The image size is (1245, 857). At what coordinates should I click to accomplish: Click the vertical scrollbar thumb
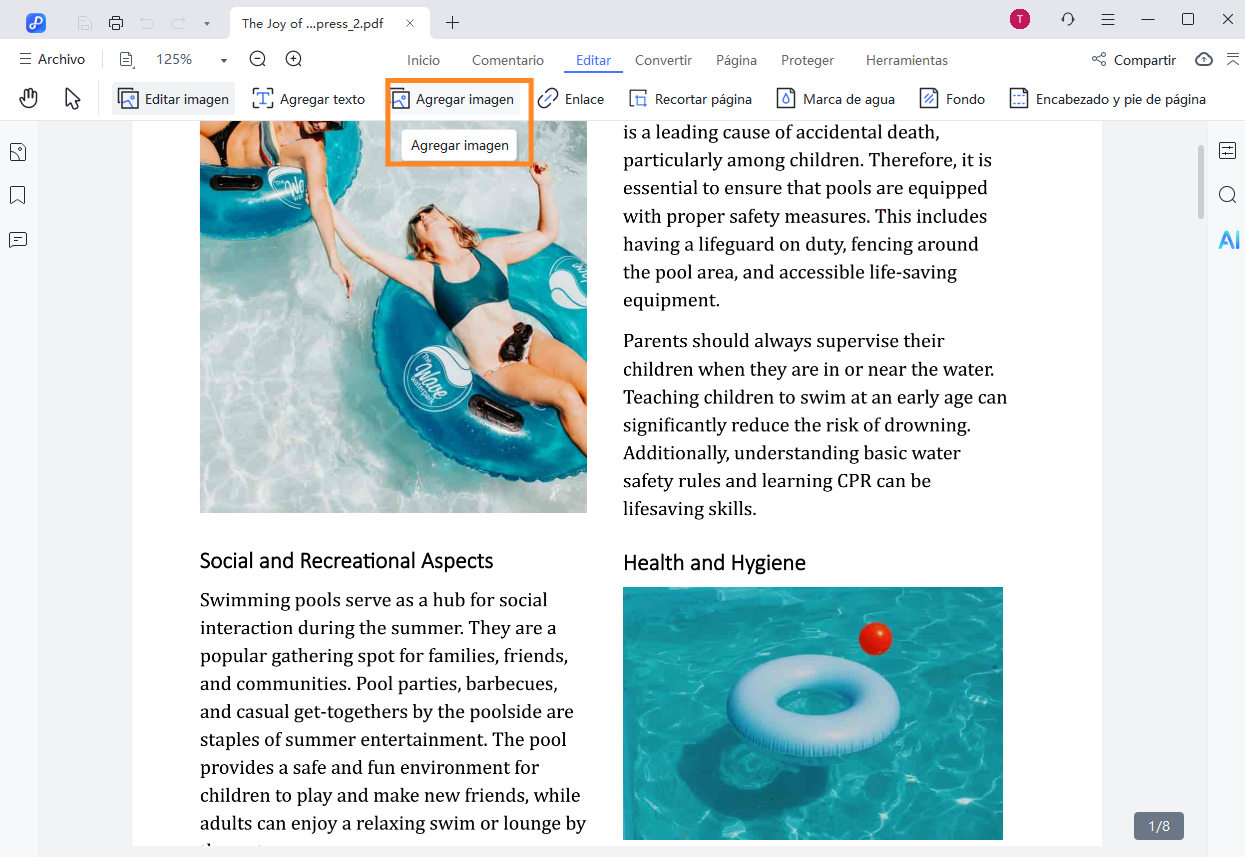(1201, 181)
